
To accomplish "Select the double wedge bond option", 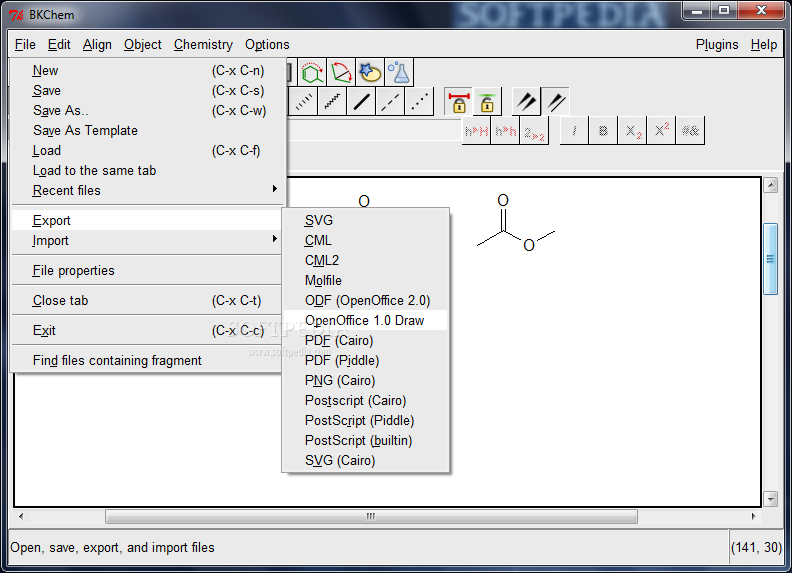I will click(526, 102).
